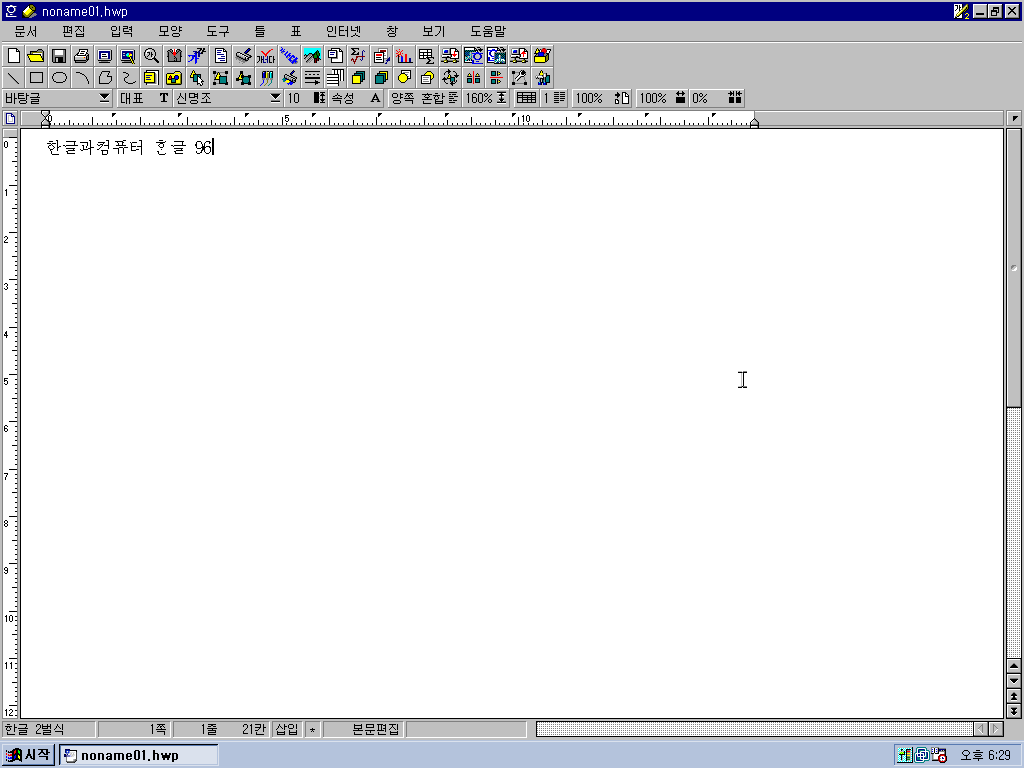Screen dimensions: 1024x768
Task: Click in the document text 한글과컴퓨터
Action: (95, 147)
